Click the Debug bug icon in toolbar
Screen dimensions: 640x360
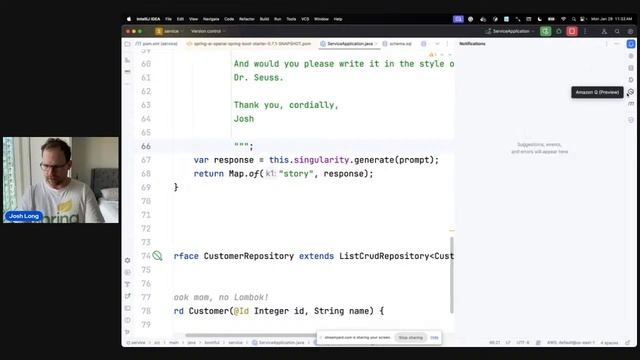tap(559, 31)
